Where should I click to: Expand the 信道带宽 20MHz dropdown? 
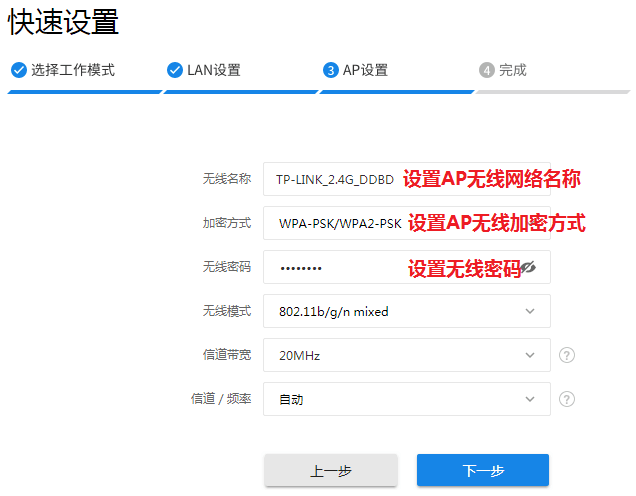click(406, 355)
